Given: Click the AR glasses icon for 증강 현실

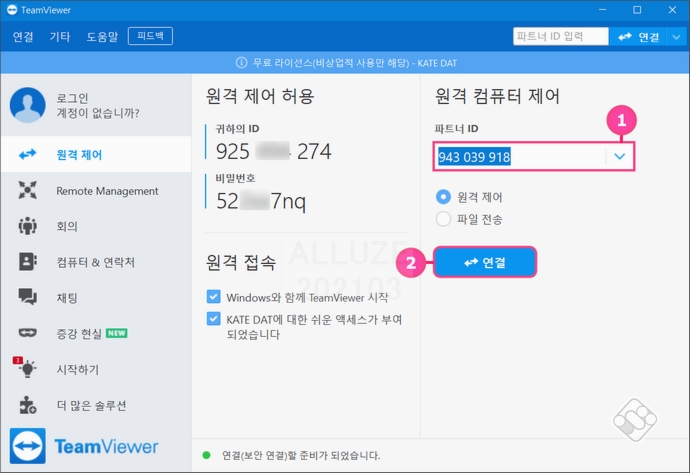Looking at the screenshot, I should click(x=27, y=333).
